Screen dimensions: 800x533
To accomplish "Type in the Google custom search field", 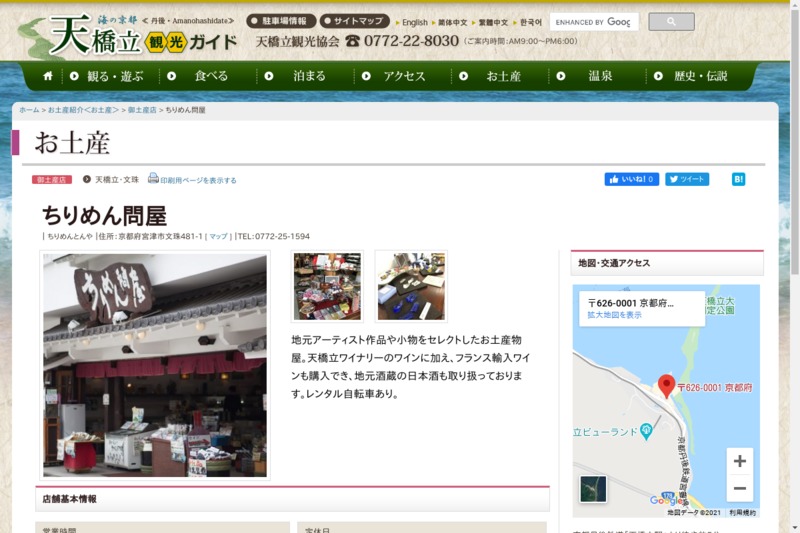I will coord(593,21).
